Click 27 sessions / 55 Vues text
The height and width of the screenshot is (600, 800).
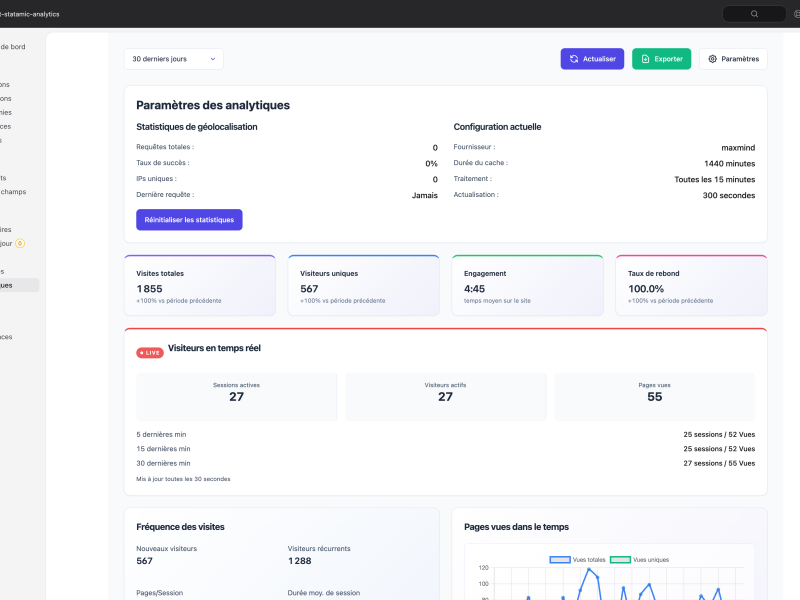click(x=719, y=463)
